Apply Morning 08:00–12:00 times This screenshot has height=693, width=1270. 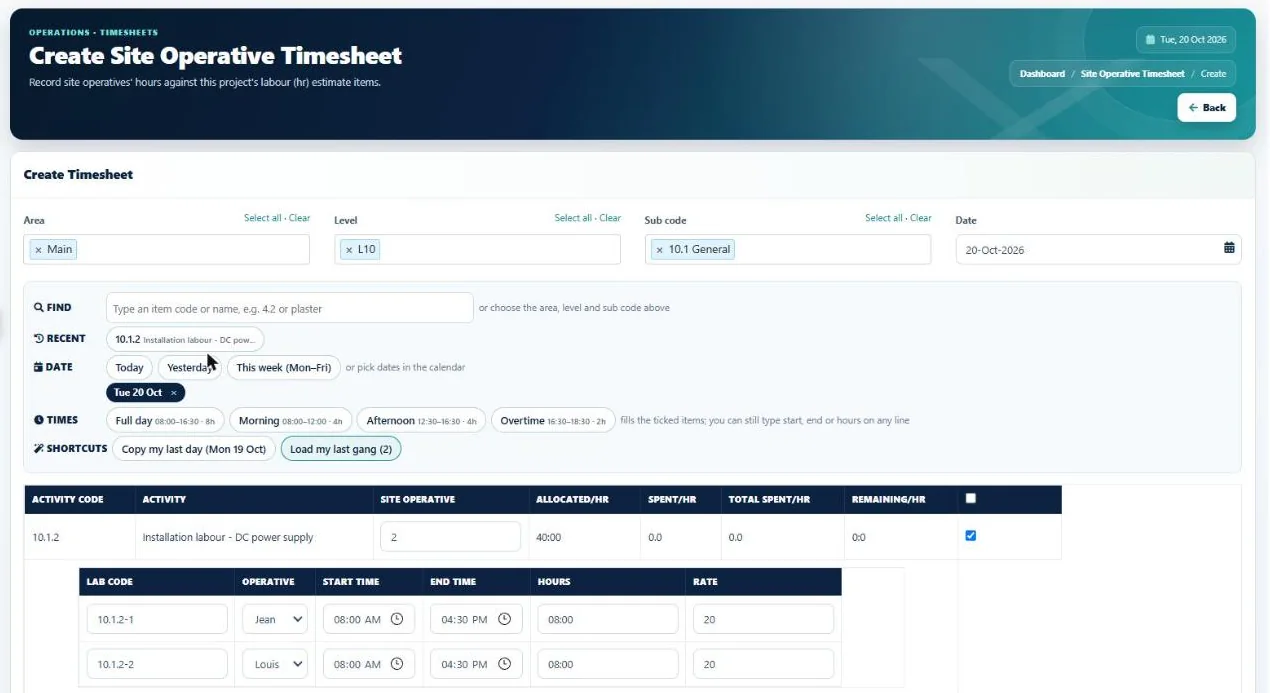pos(291,421)
